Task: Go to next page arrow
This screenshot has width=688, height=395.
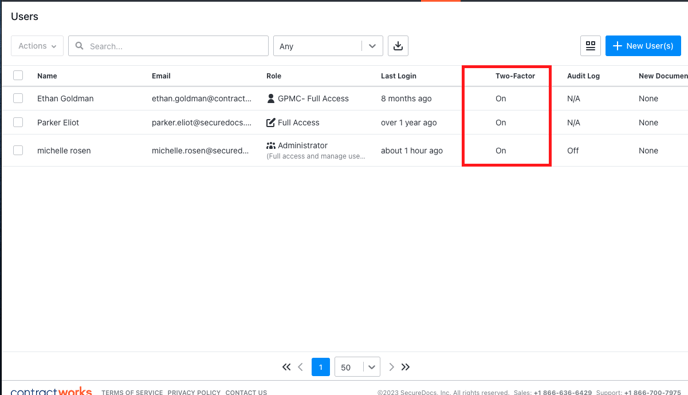Action: point(391,367)
